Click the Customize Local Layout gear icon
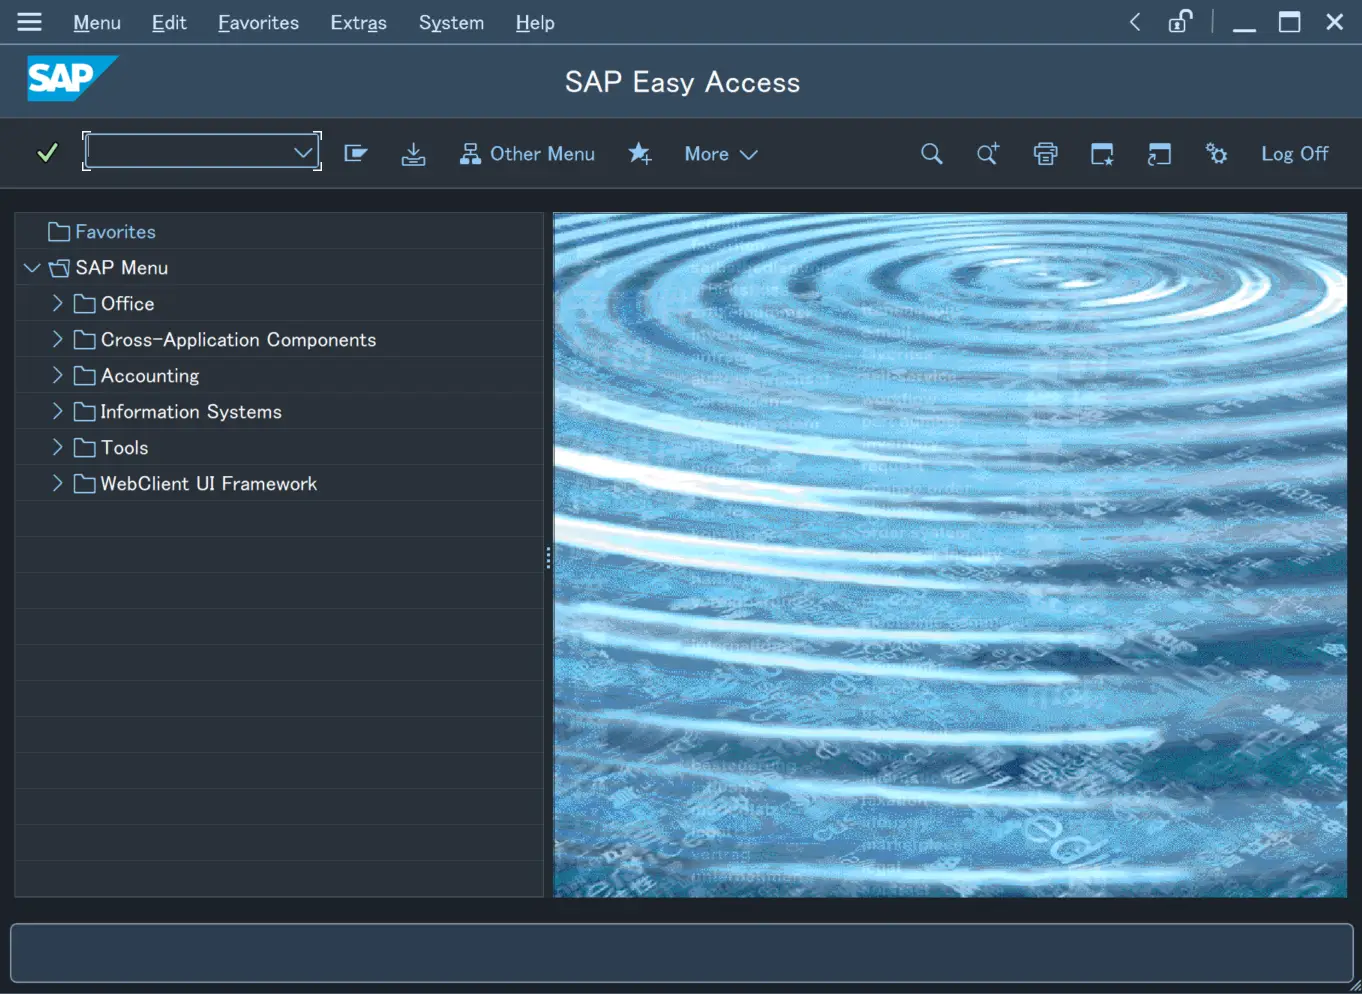This screenshot has height=994, width=1362. point(1216,153)
